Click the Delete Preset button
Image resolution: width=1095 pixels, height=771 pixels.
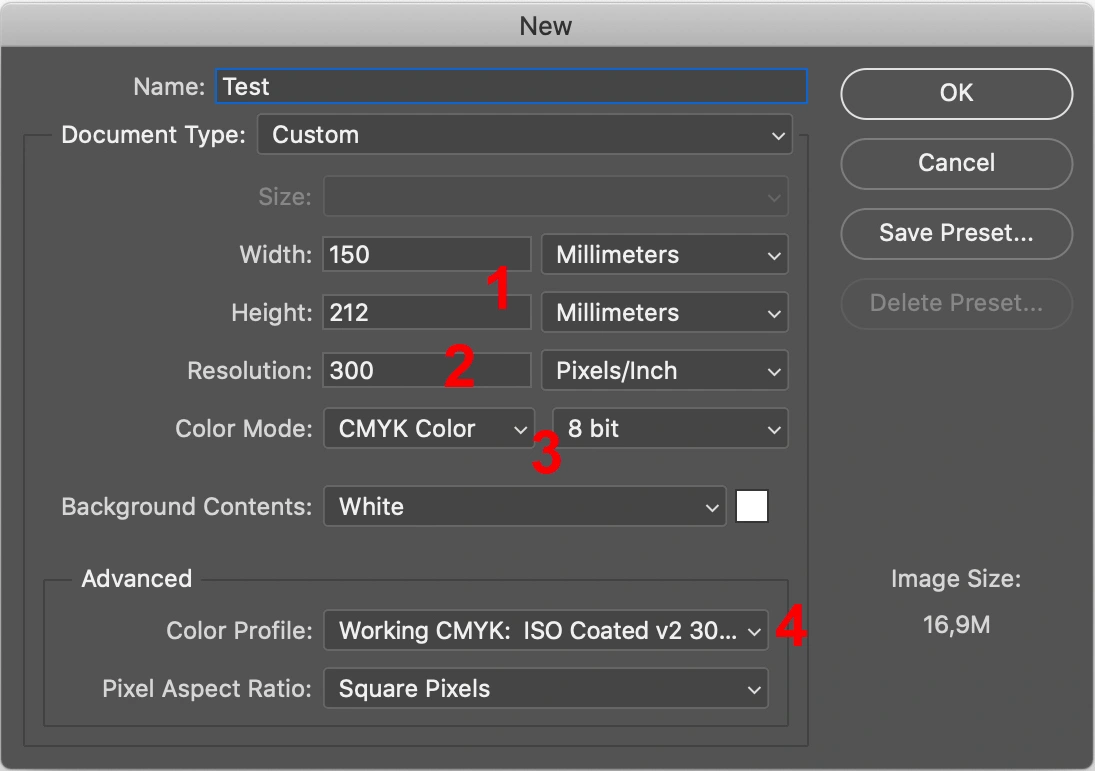[x=955, y=303]
